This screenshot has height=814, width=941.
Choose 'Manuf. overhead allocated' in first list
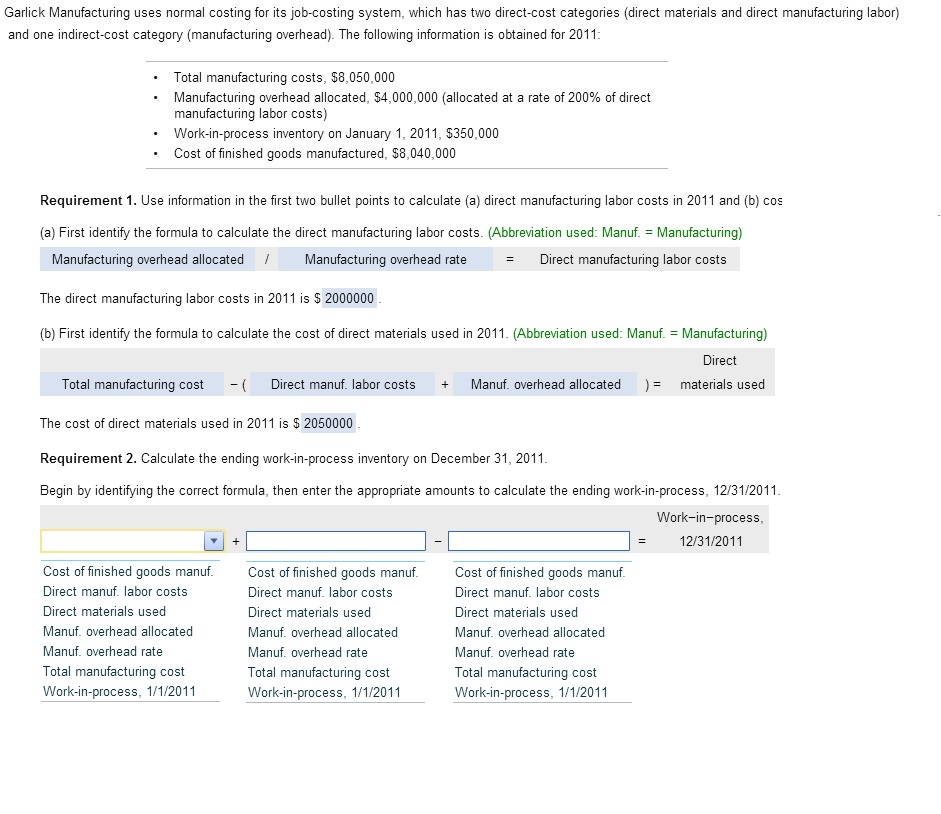tap(118, 632)
